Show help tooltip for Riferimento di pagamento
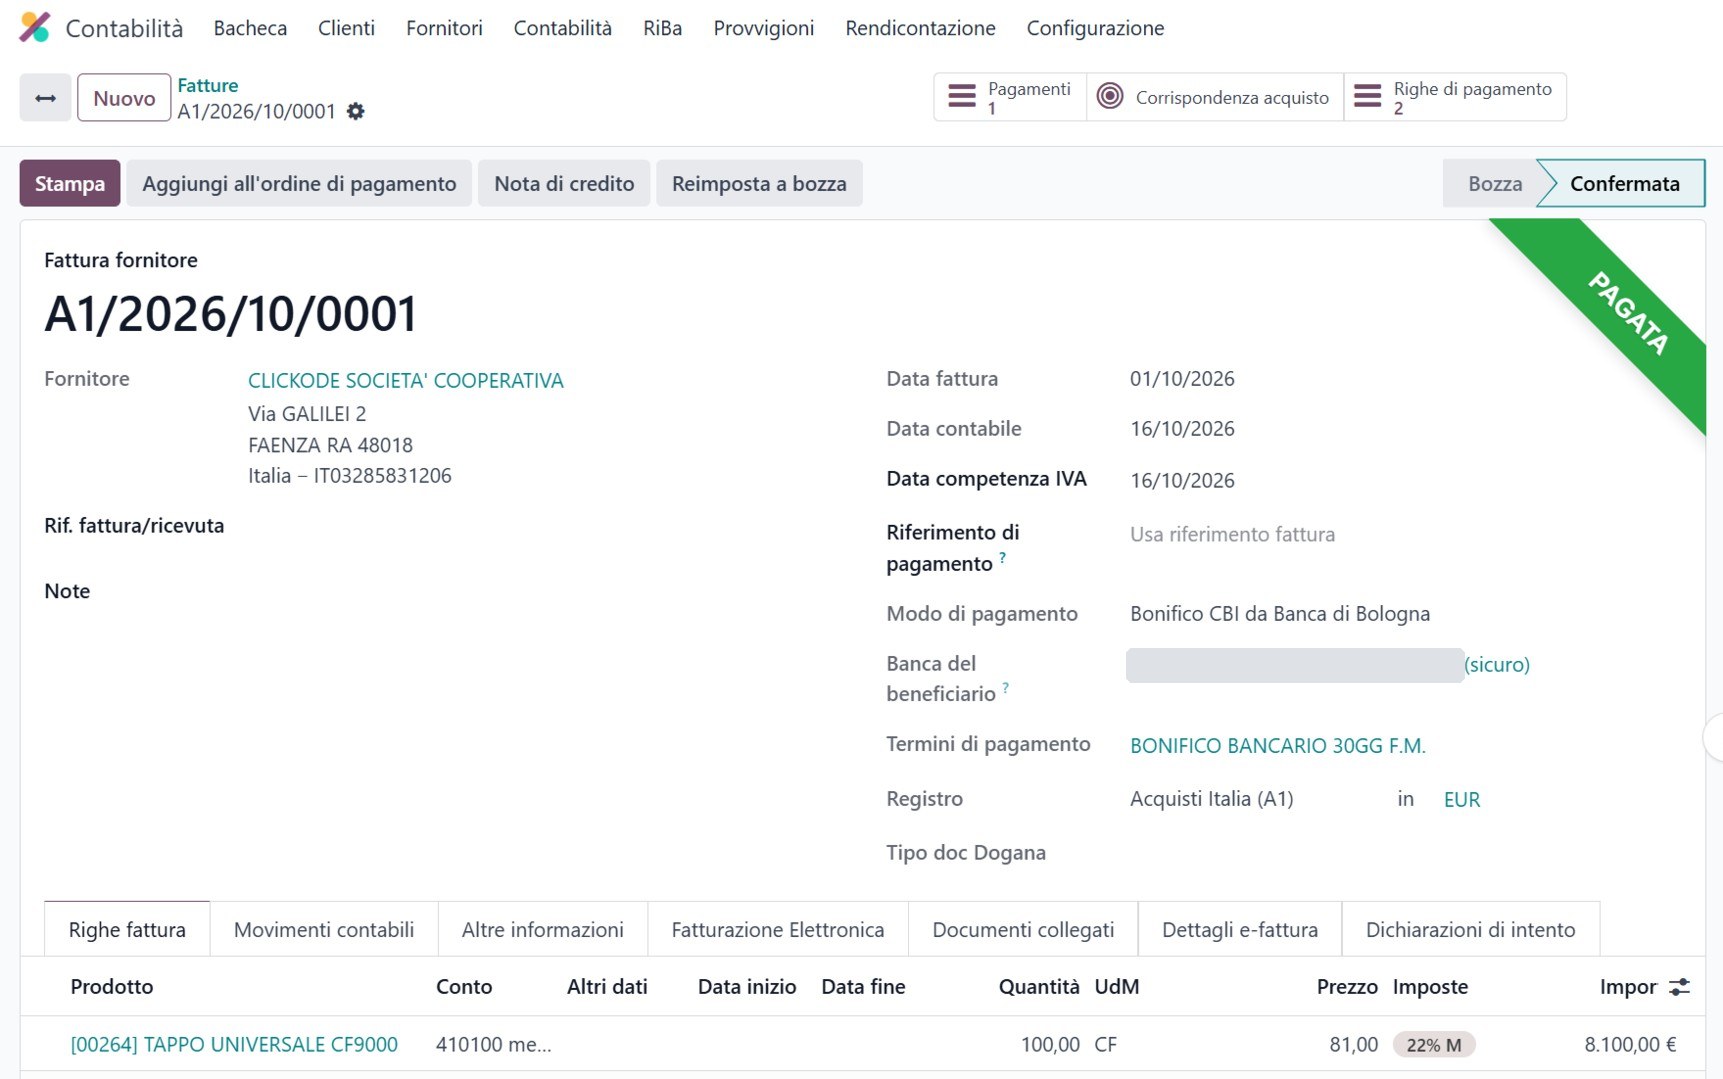 (1002, 557)
